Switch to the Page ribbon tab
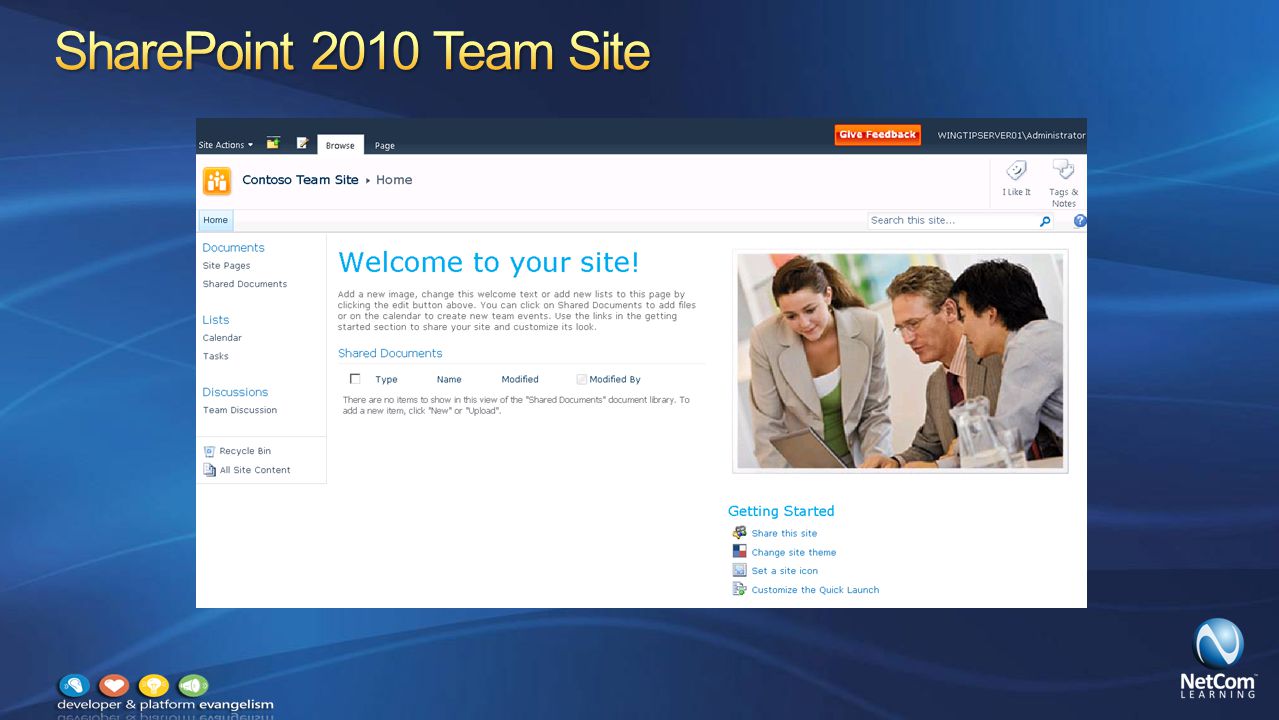The image size is (1279, 720). tap(385, 146)
